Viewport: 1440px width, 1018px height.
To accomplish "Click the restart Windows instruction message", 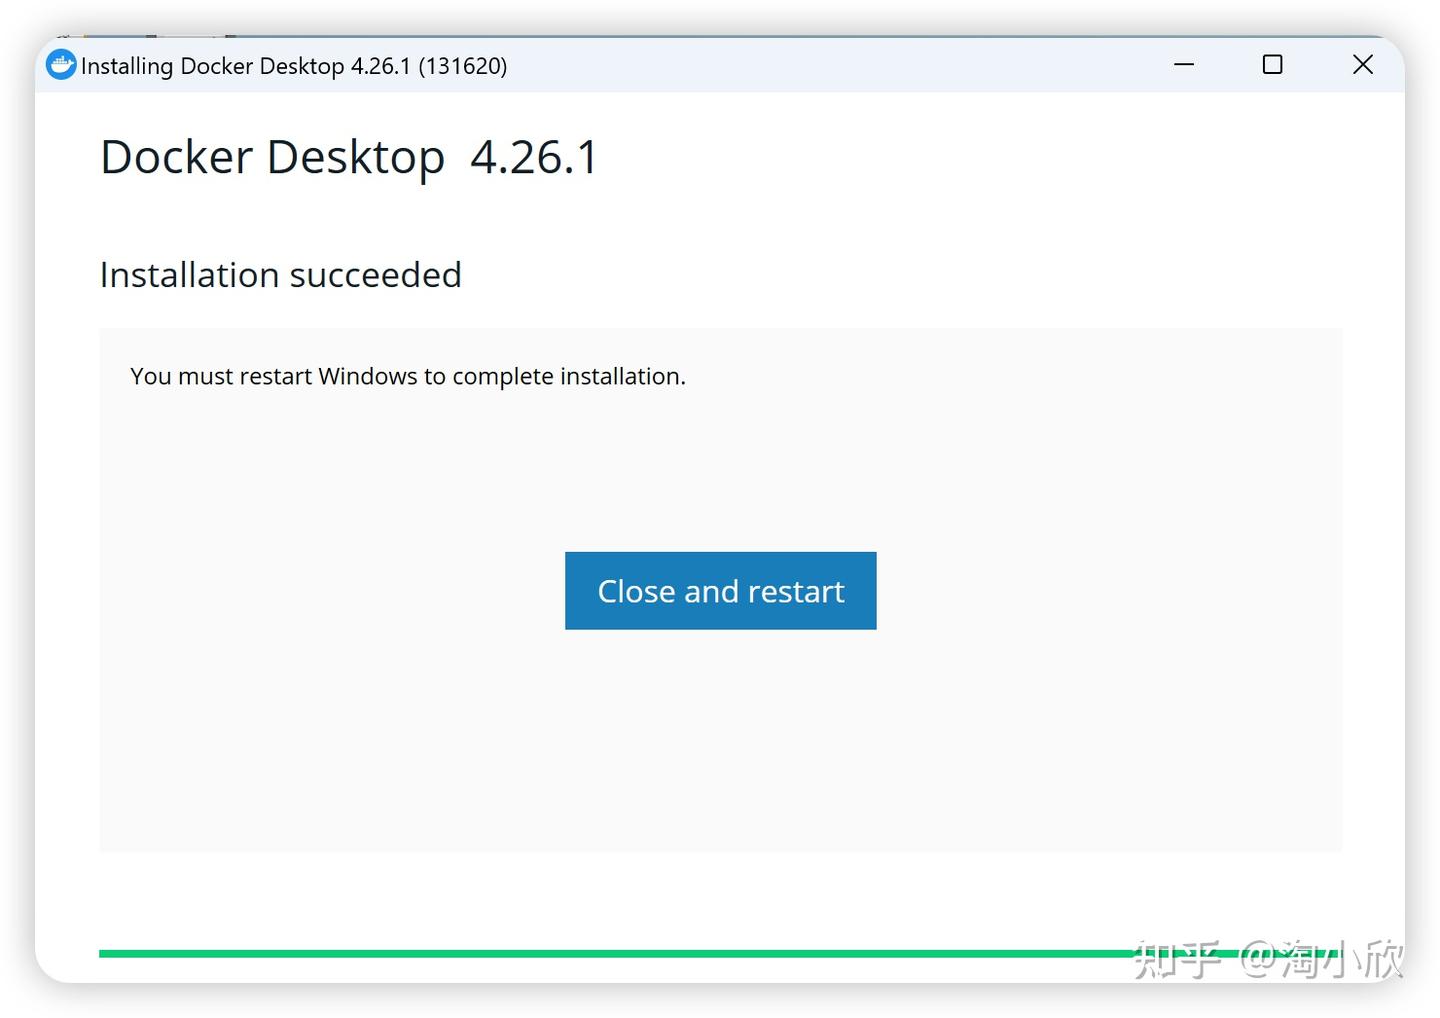I will coord(408,376).
